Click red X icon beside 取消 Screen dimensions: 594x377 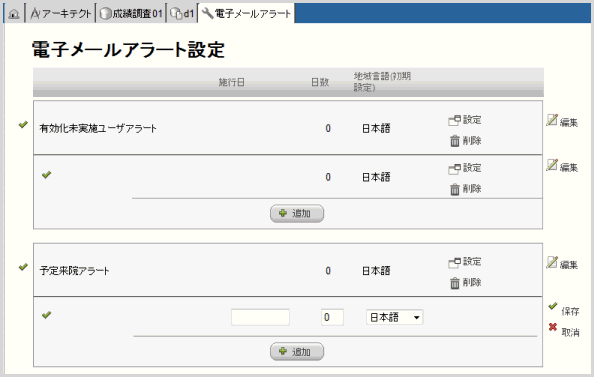click(553, 327)
